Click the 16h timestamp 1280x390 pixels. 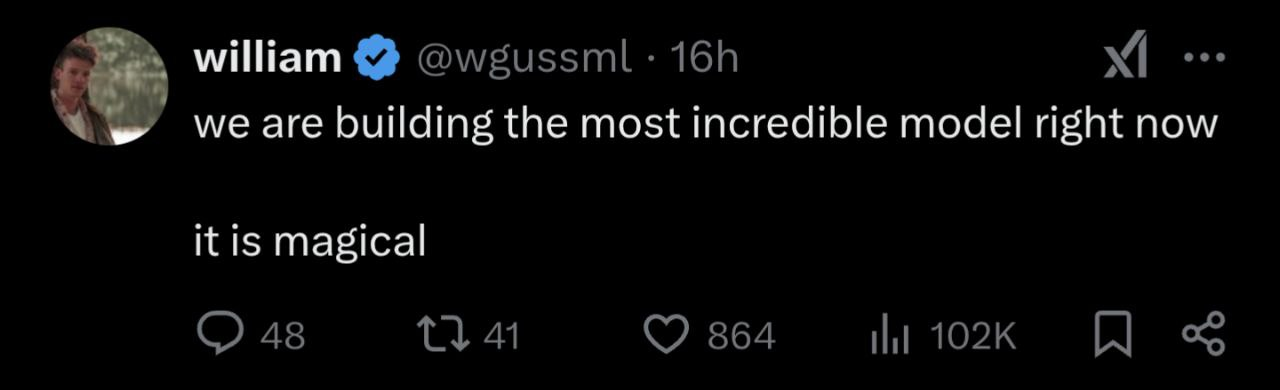[x=702, y=60]
